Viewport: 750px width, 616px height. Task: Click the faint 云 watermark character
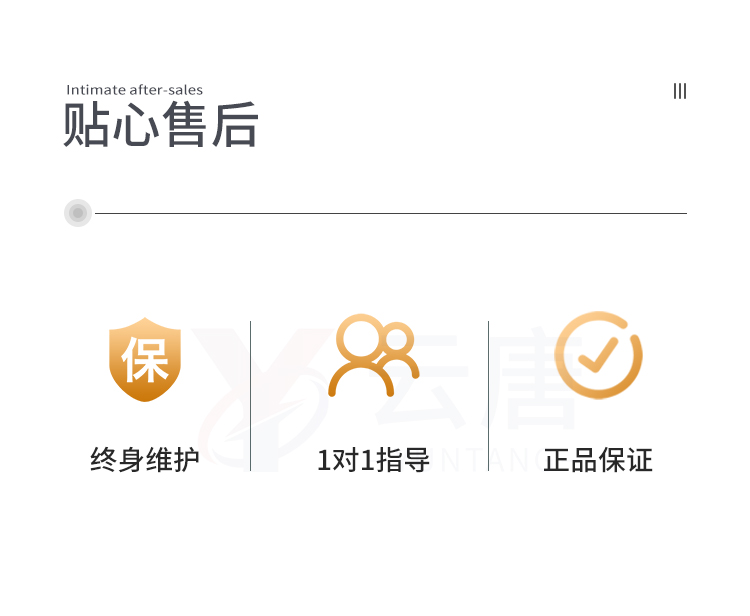[x=421, y=380]
